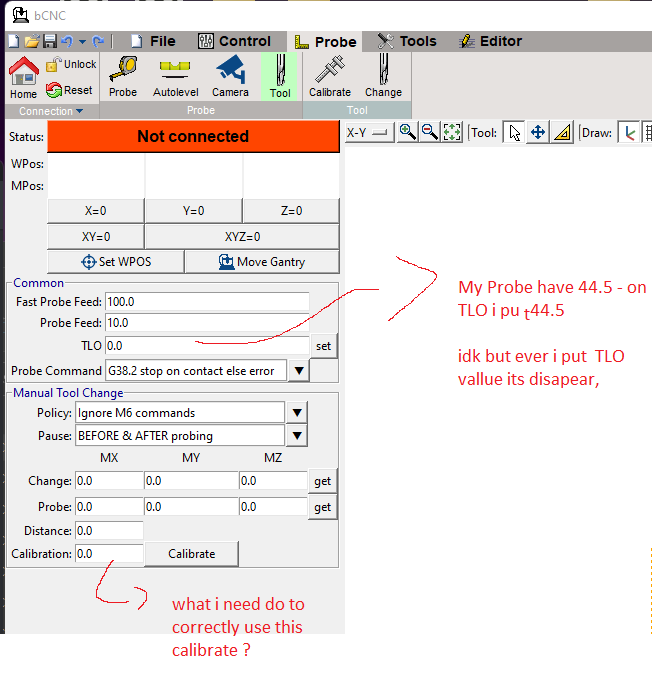Image resolution: width=652 pixels, height=691 pixels.
Task: Click the Open folder icon
Action: click(32, 41)
